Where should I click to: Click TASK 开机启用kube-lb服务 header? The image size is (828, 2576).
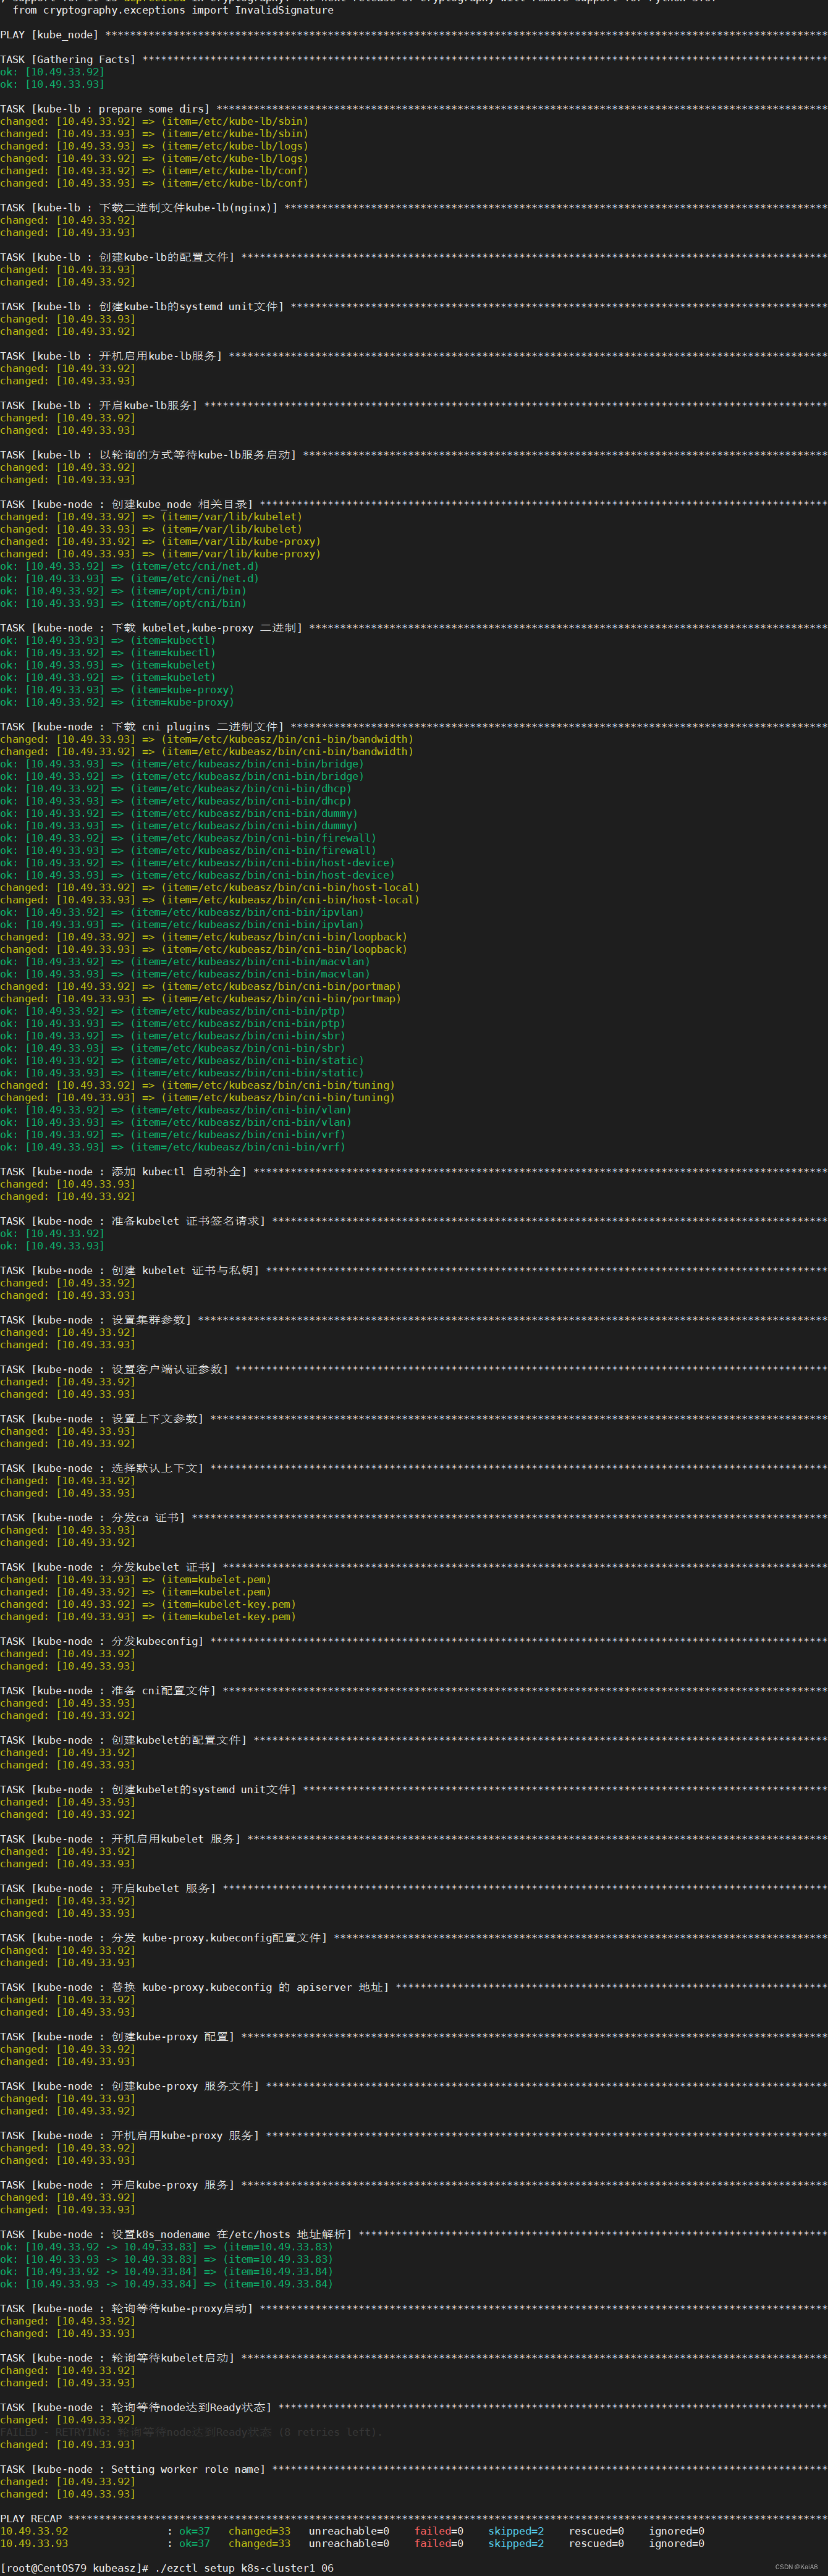pyautogui.click(x=414, y=356)
